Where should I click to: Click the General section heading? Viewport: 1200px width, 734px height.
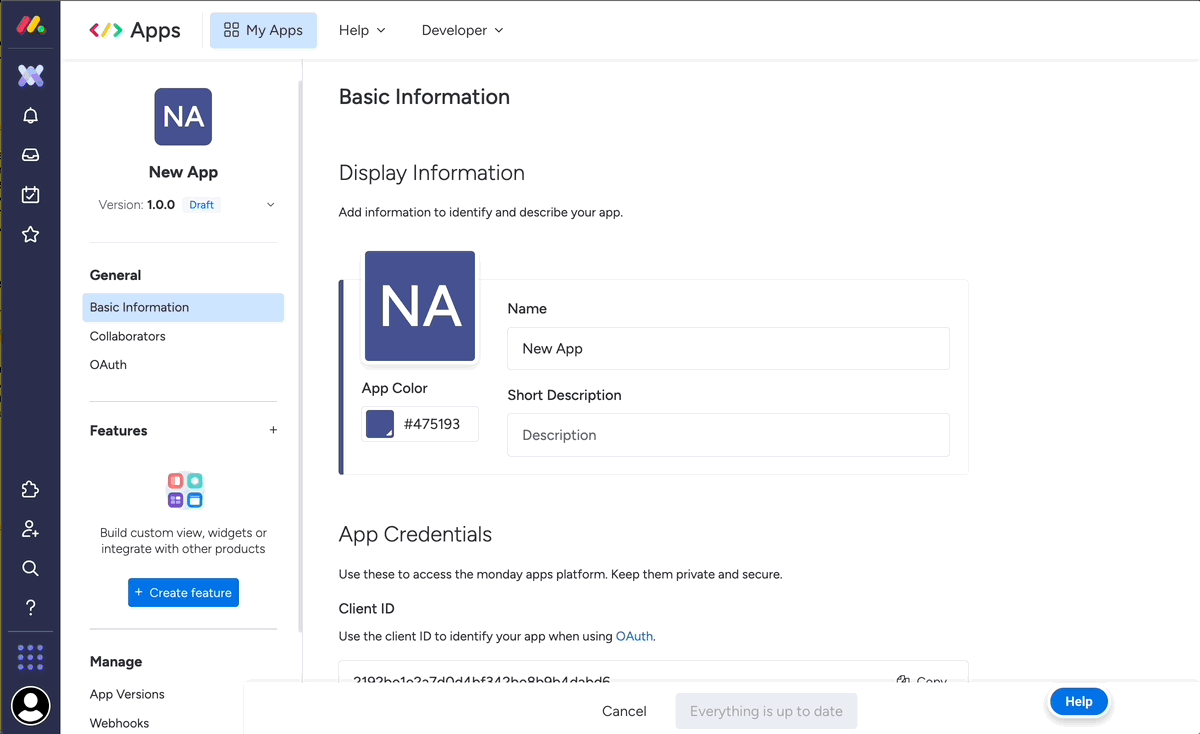coord(115,275)
